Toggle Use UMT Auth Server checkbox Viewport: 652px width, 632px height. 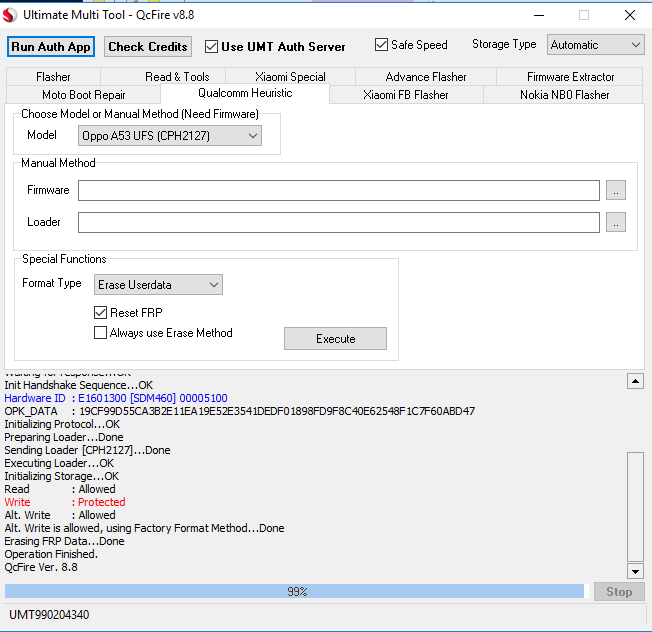pyautogui.click(x=211, y=47)
